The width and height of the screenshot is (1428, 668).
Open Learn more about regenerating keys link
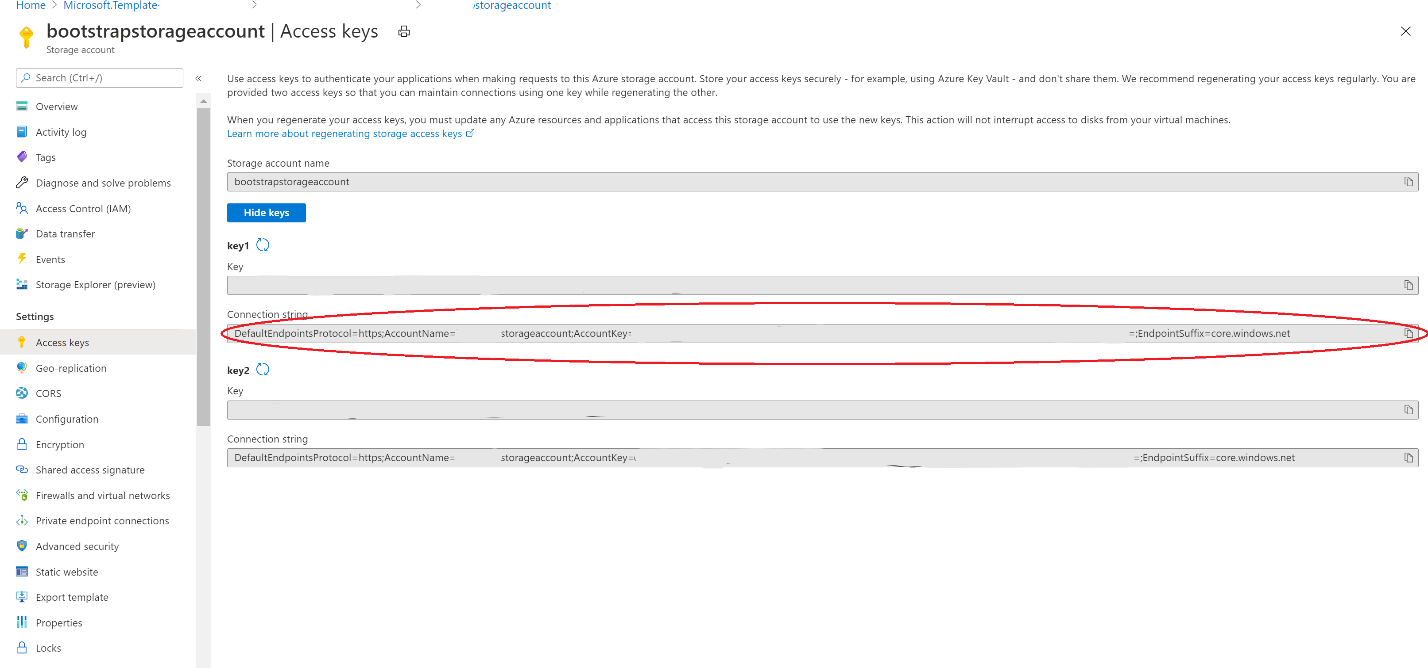tap(350, 133)
